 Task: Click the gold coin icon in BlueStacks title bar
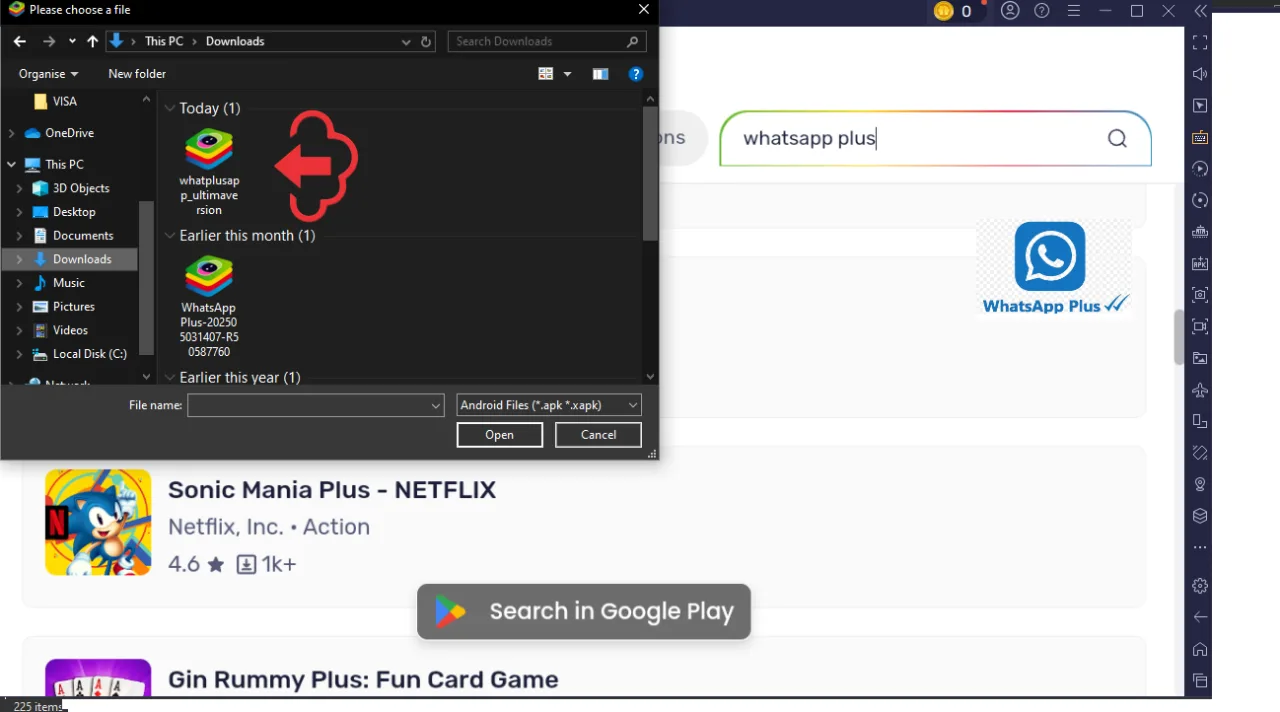[x=944, y=11]
